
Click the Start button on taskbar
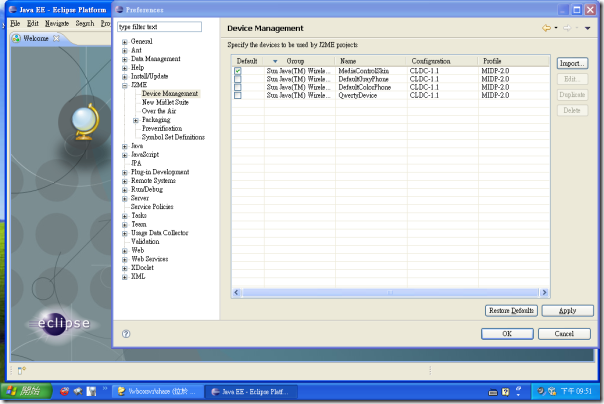[x=26, y=391]
